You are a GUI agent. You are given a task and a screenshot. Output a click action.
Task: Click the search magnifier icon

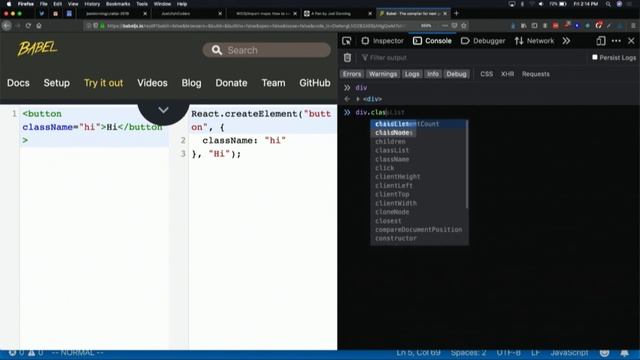217,50
